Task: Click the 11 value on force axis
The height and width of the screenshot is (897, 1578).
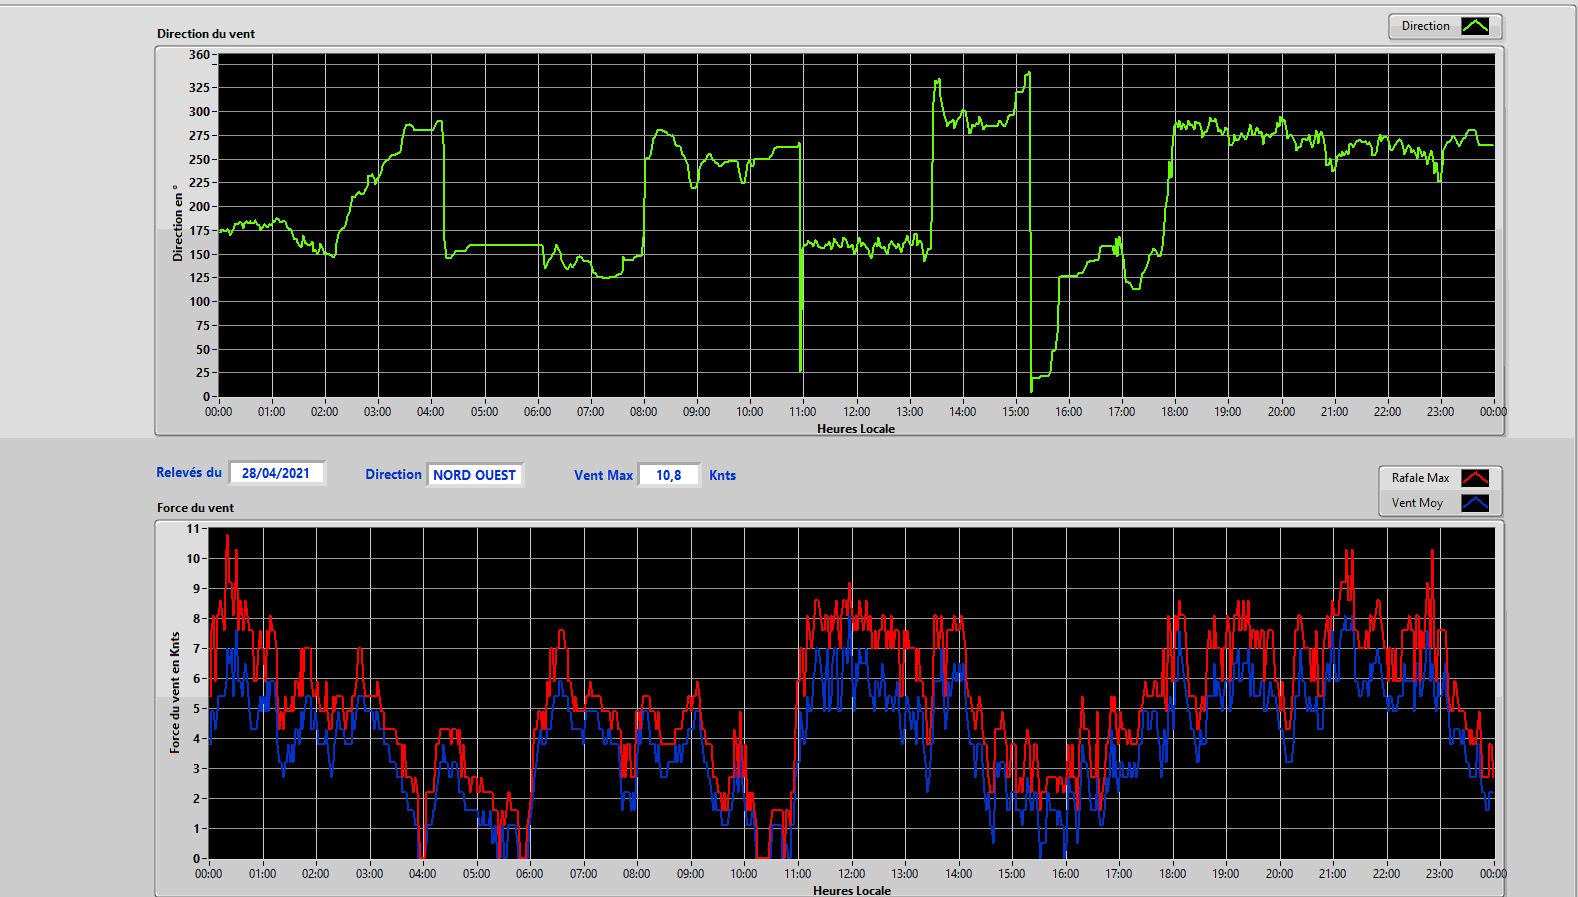Action: pyautogui.click(x=193, y=528)
